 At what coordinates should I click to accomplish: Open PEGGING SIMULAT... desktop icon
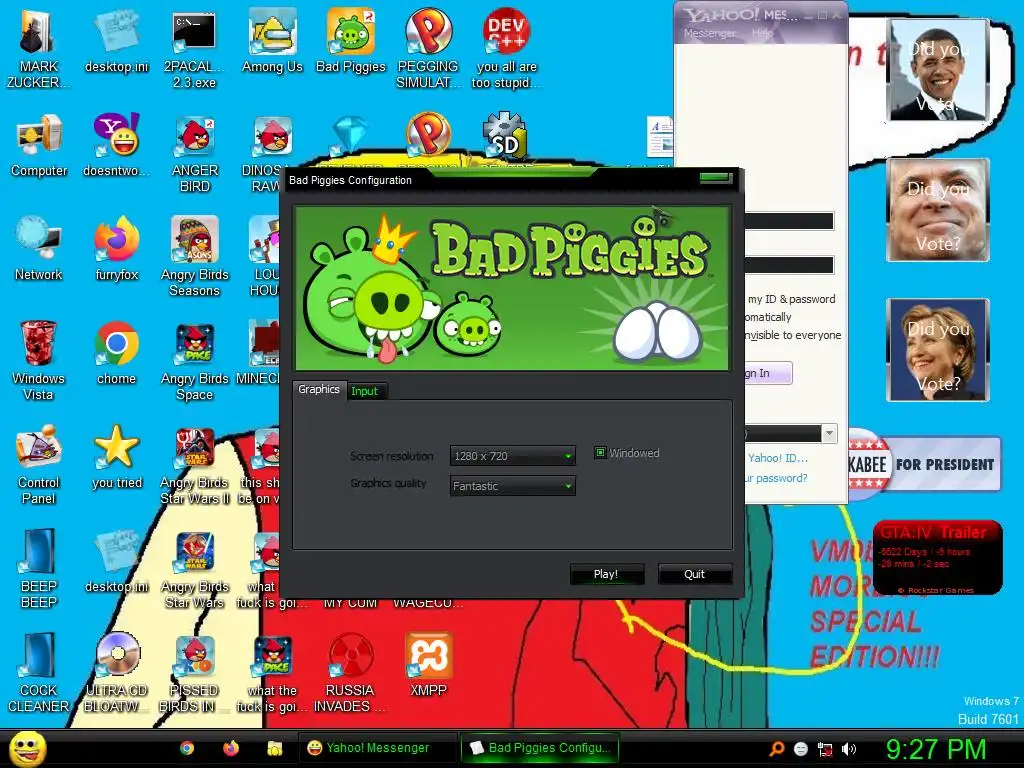pos(428,48)
